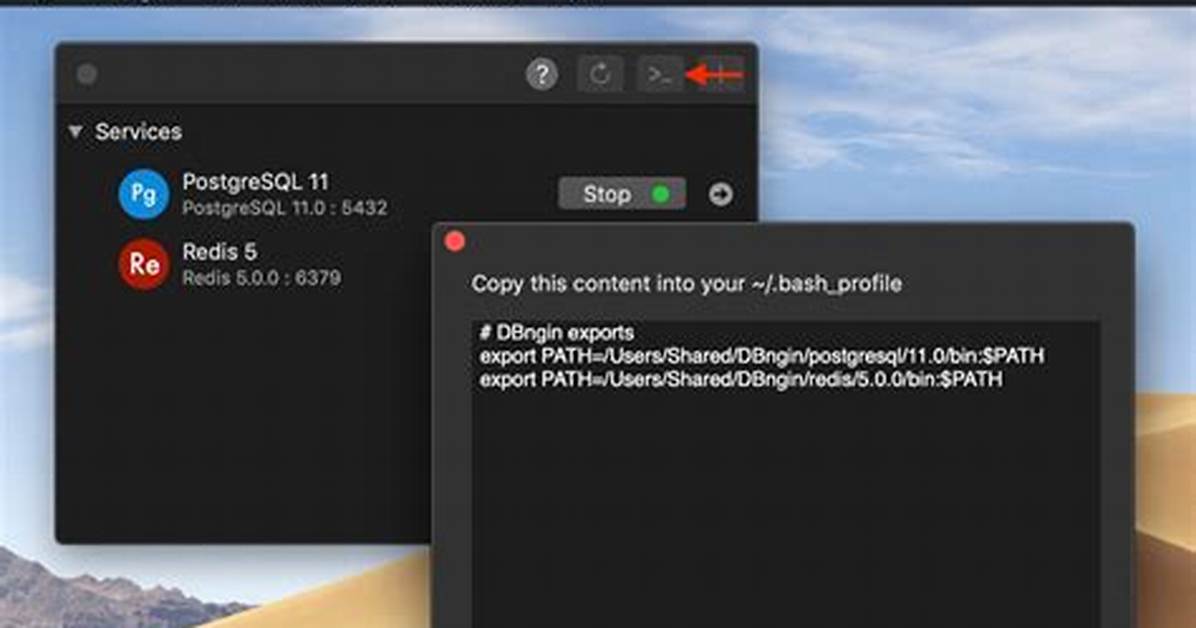Select the Redis Re icon

click(143, 264)
